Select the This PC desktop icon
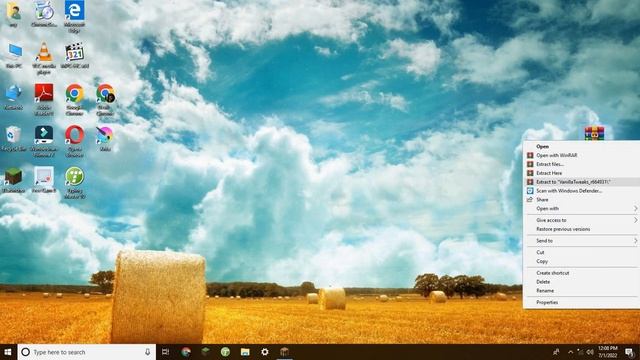The width and height of the screenshot is (640, 360). tap(14, 56)
